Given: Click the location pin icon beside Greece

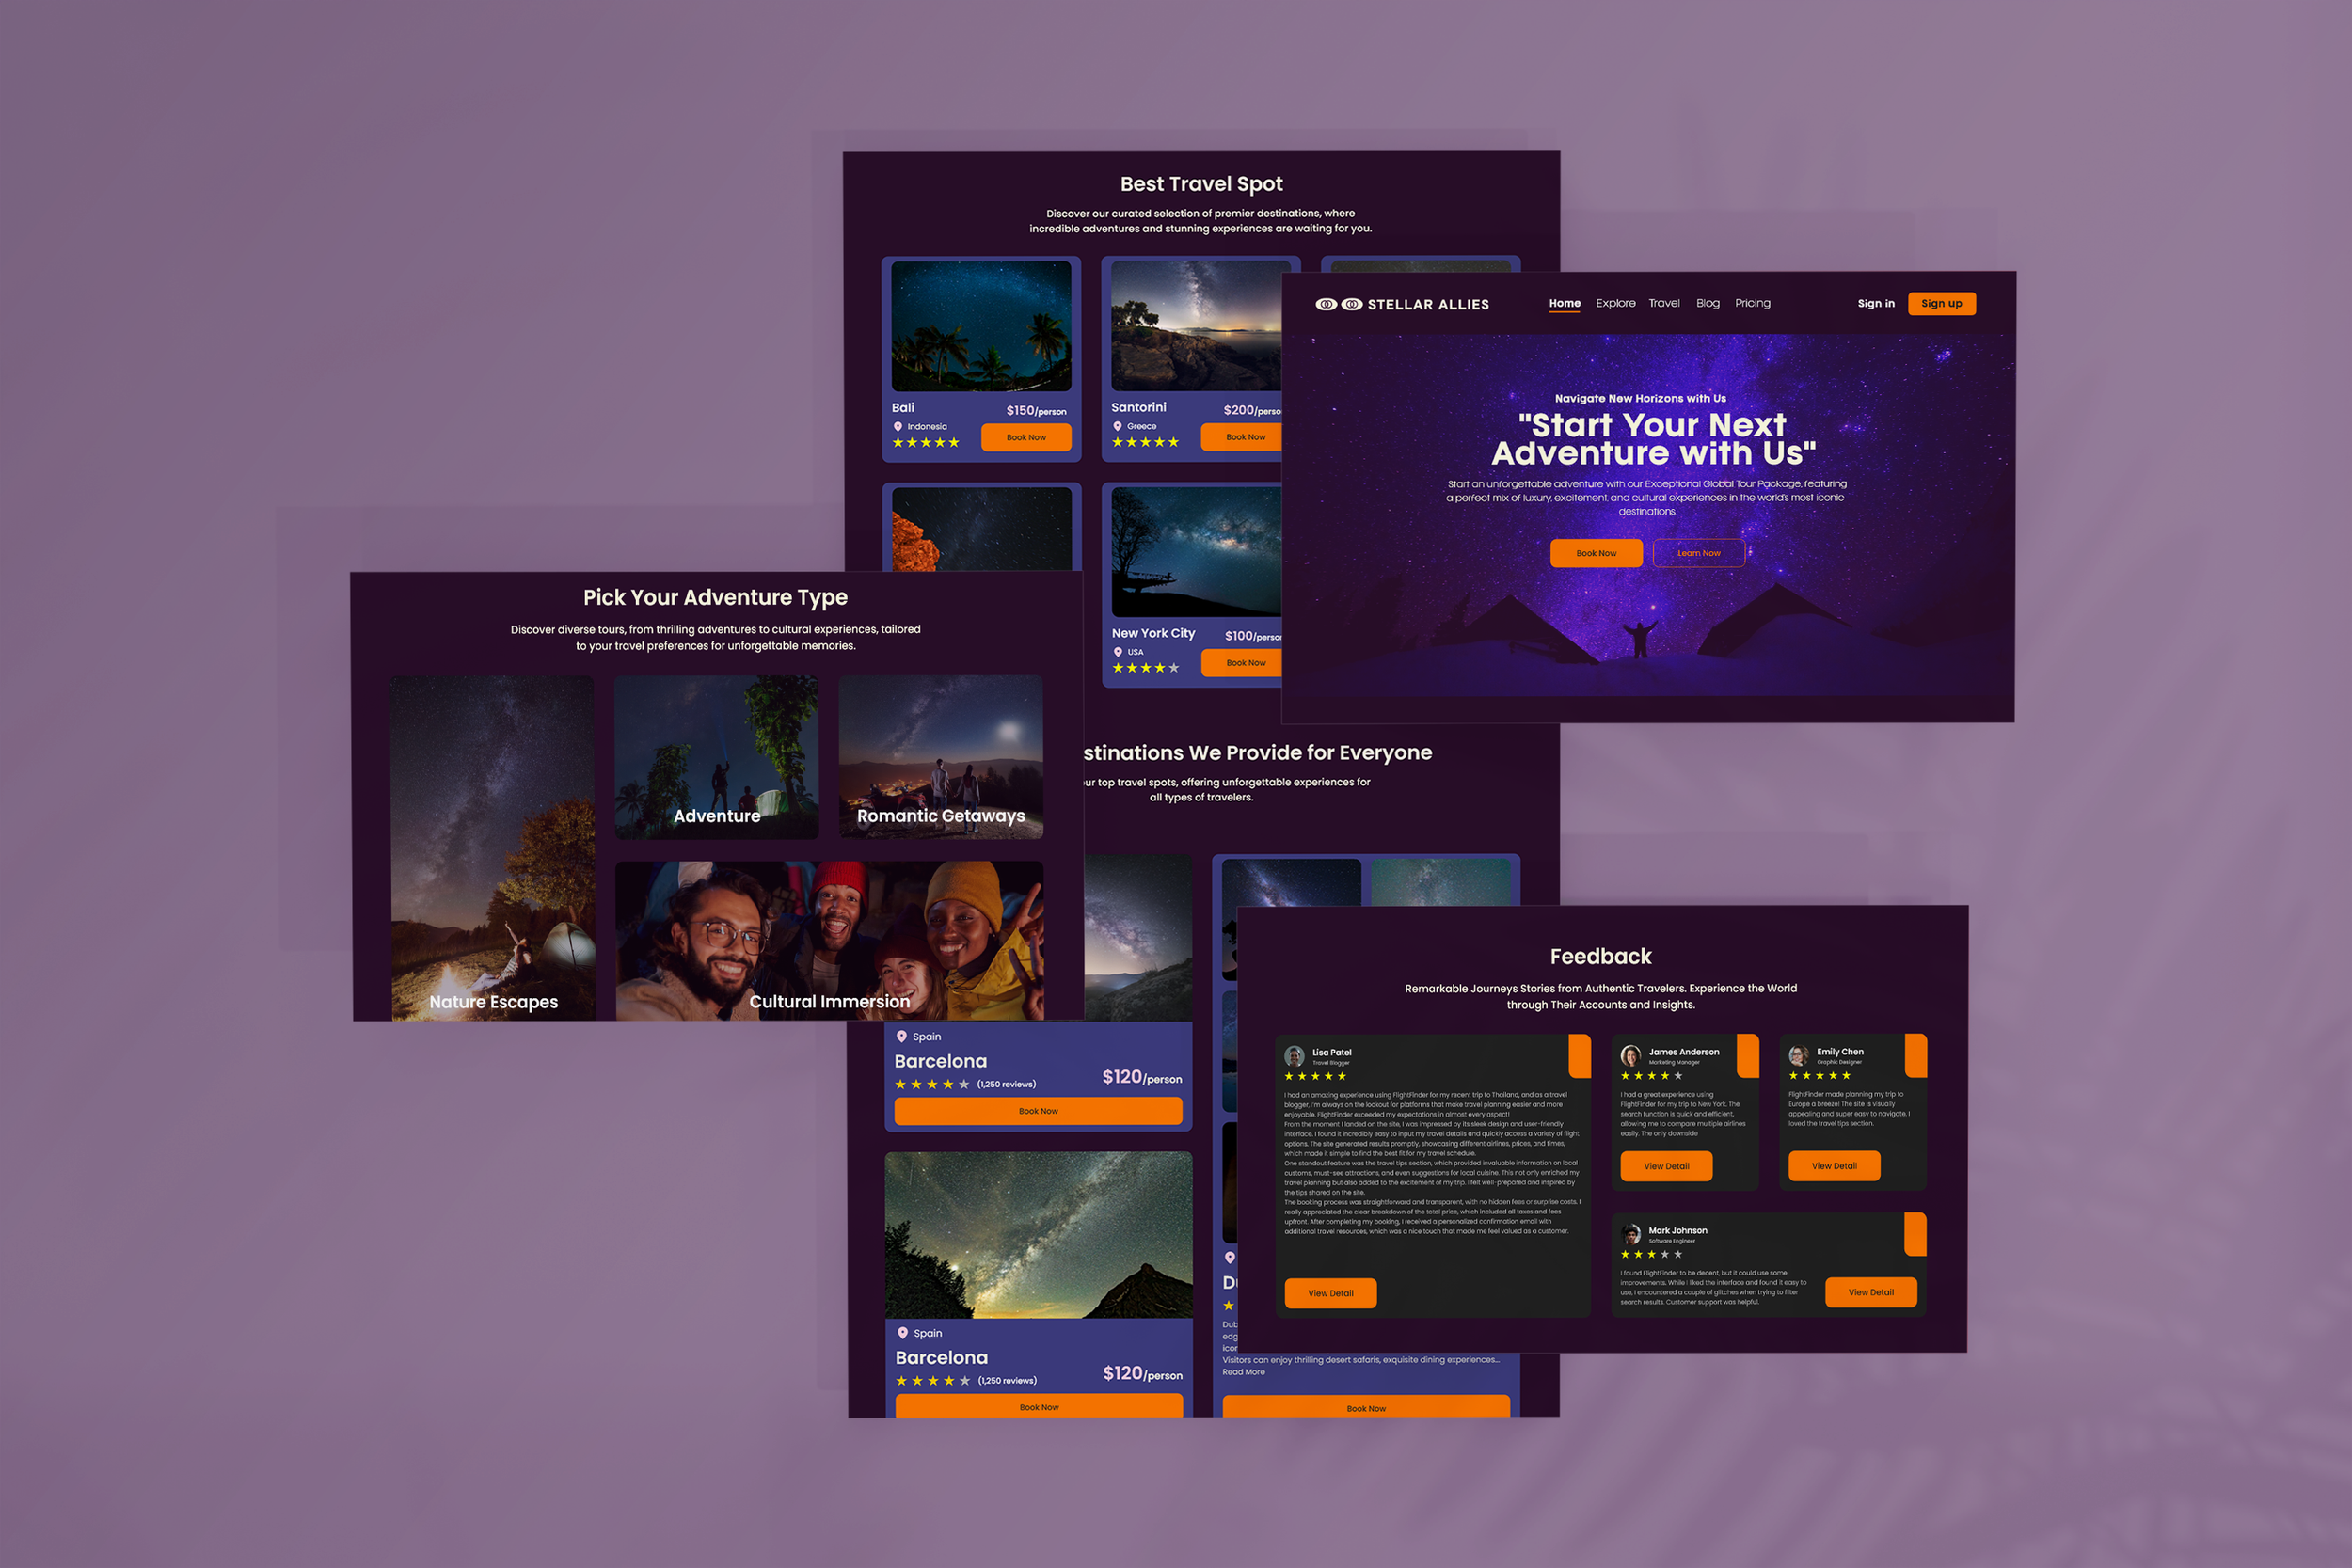Looking at the screenshot, I should [x=1118, y=426].
